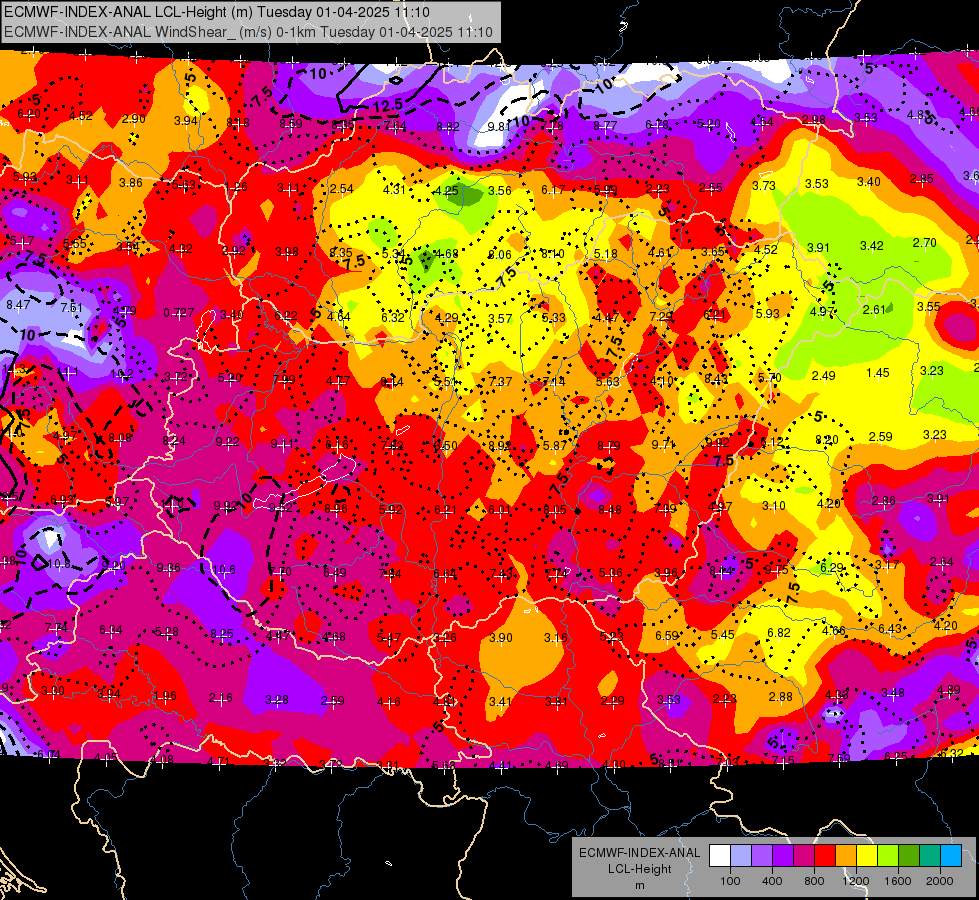Click the wind shear value '7.37'

[500, 381]
